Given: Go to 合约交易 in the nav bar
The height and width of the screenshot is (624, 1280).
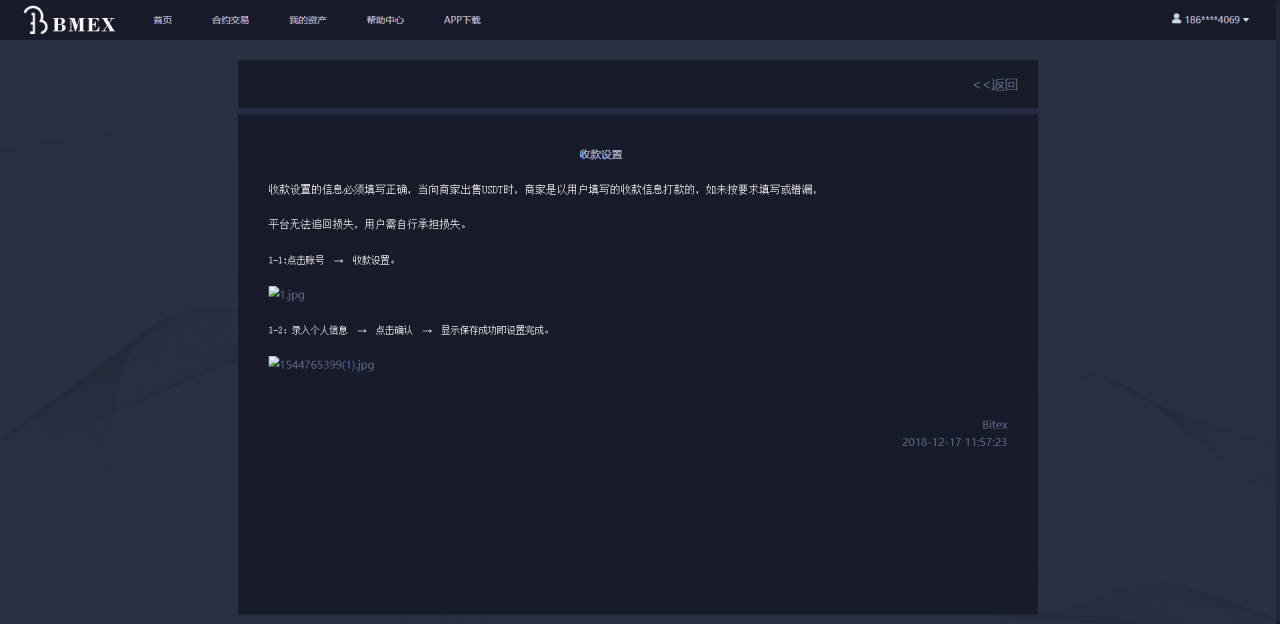Looking at the screenshot, I should [230, 20].
